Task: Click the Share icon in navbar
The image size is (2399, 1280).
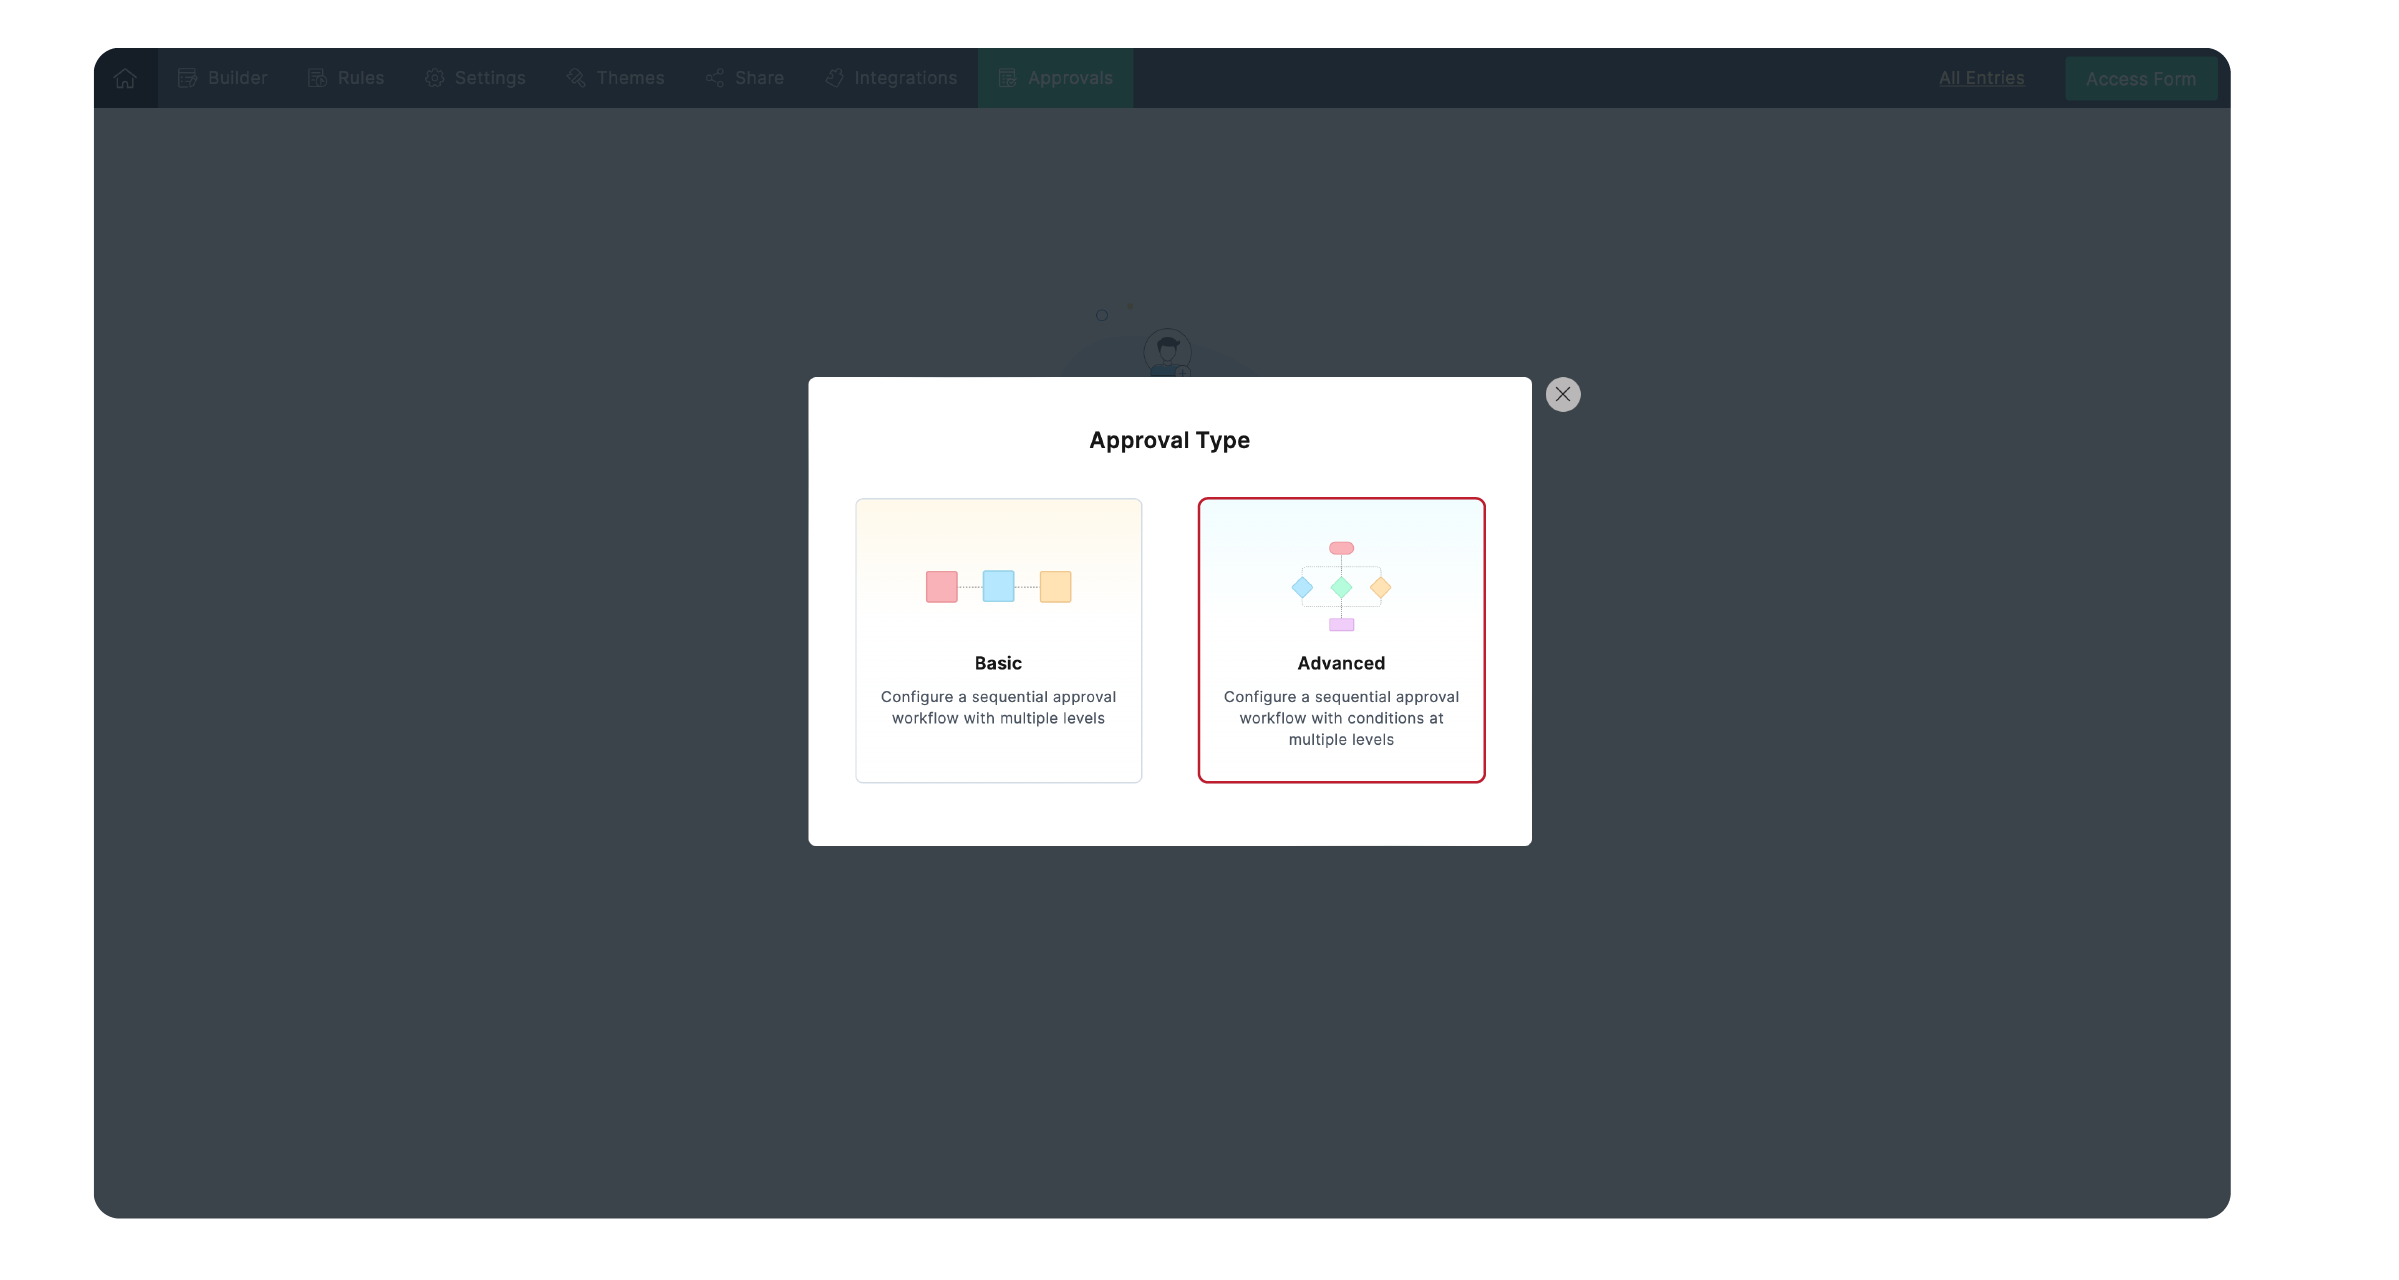Action: 715,78
